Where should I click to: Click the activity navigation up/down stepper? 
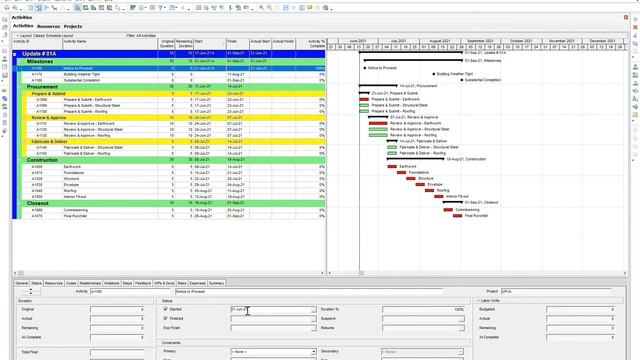click(x=31, y=291)
